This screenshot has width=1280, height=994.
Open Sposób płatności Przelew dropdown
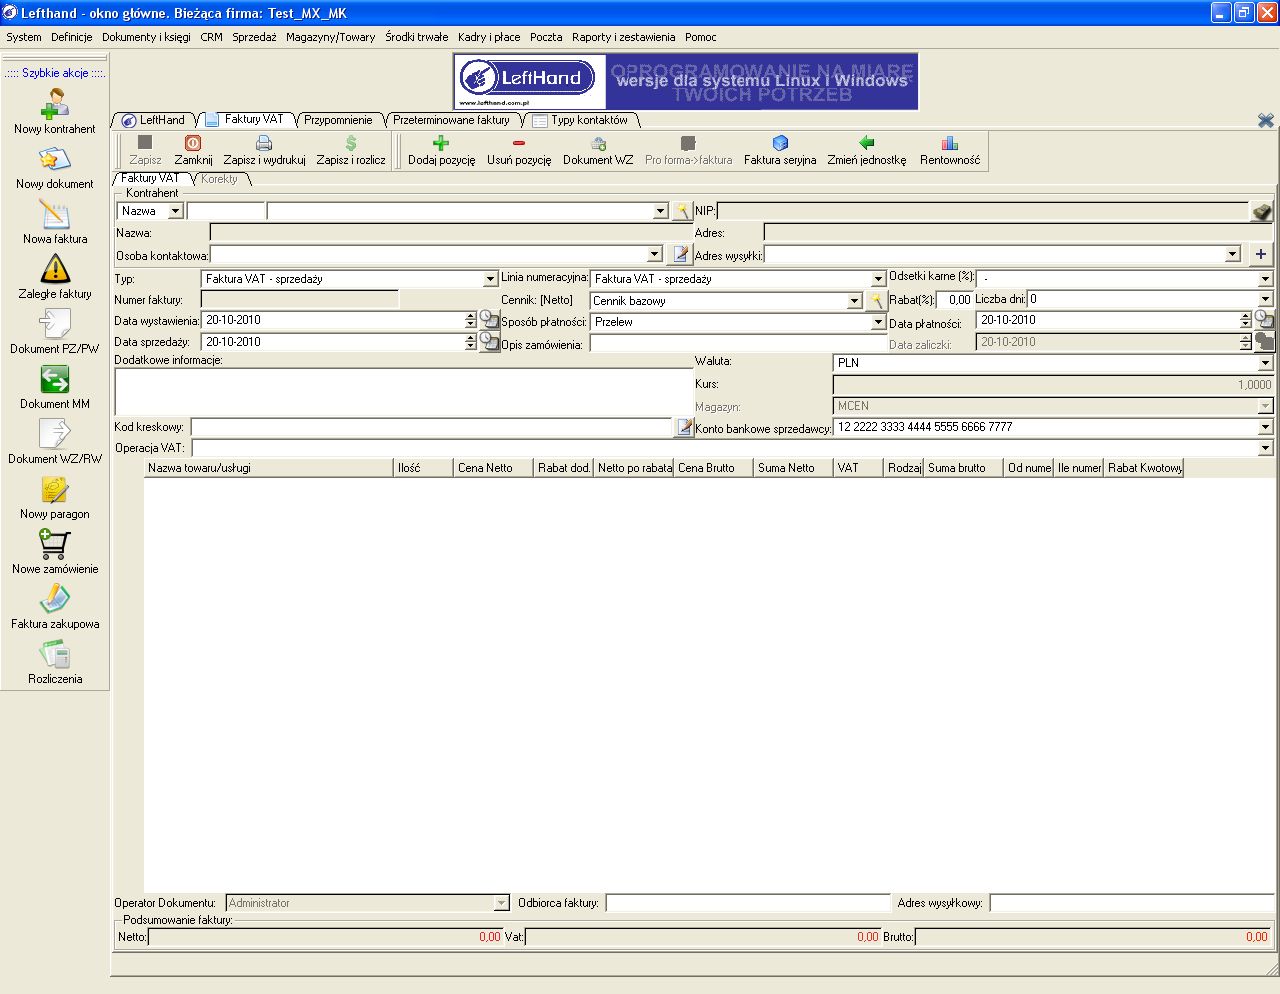[878, 322]
